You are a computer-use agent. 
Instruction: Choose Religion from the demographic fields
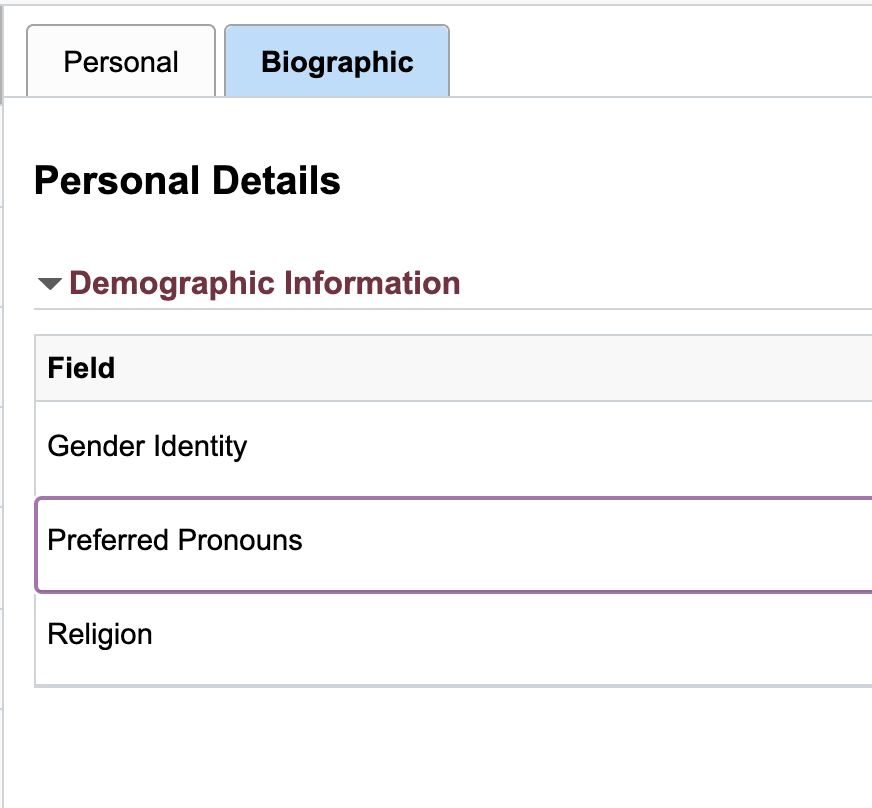[99, 634]
